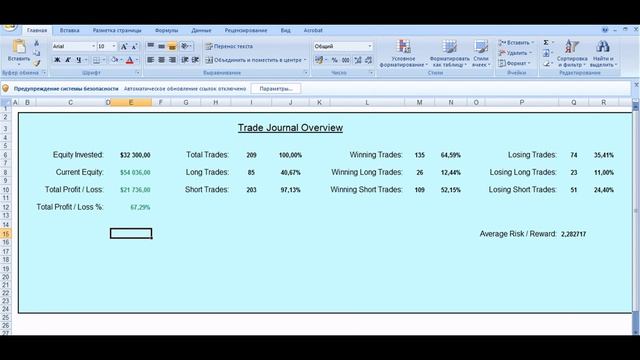Apply fill color bucket icon
Screen dimensions: 640x360
(114, 60)
